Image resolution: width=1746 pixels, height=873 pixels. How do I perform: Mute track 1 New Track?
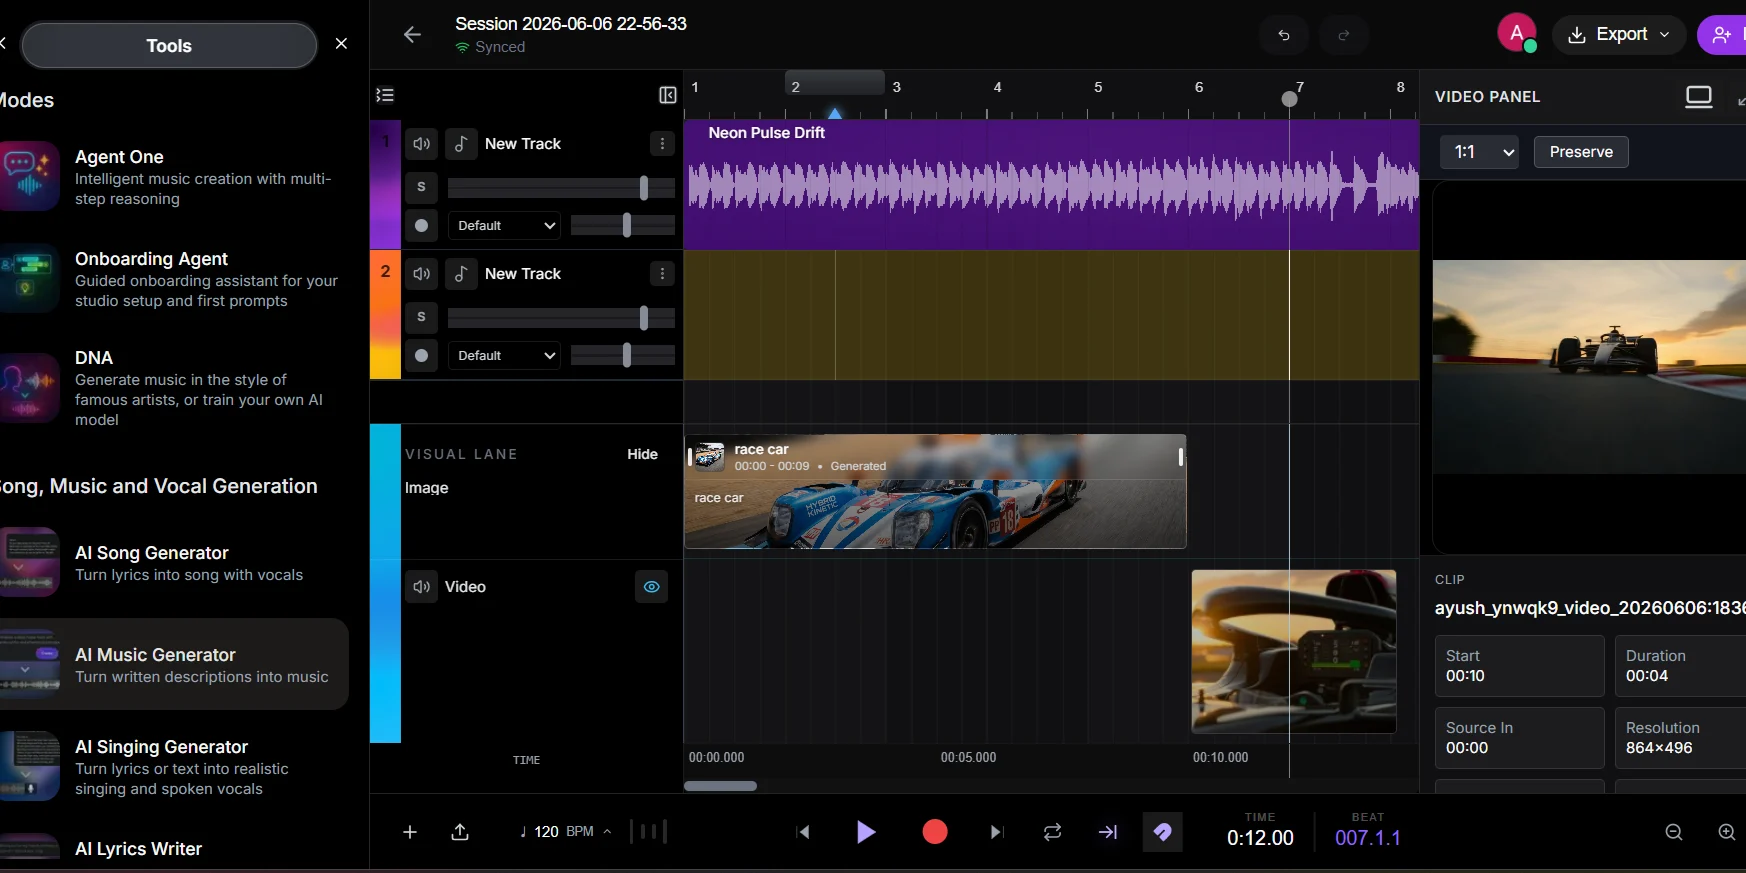[422, 144]
